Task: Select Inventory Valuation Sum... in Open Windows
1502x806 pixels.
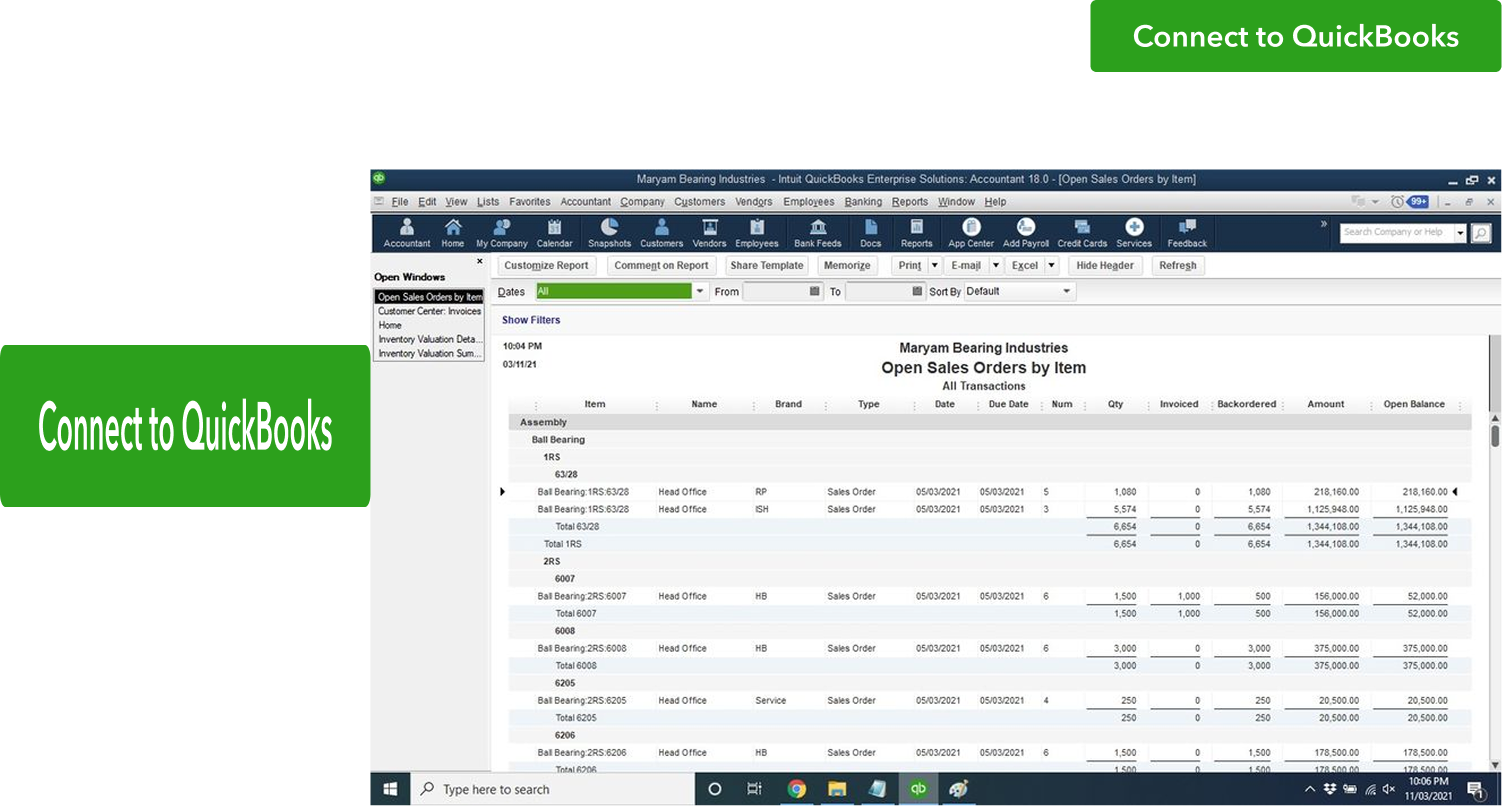Action: coord(429,353)
